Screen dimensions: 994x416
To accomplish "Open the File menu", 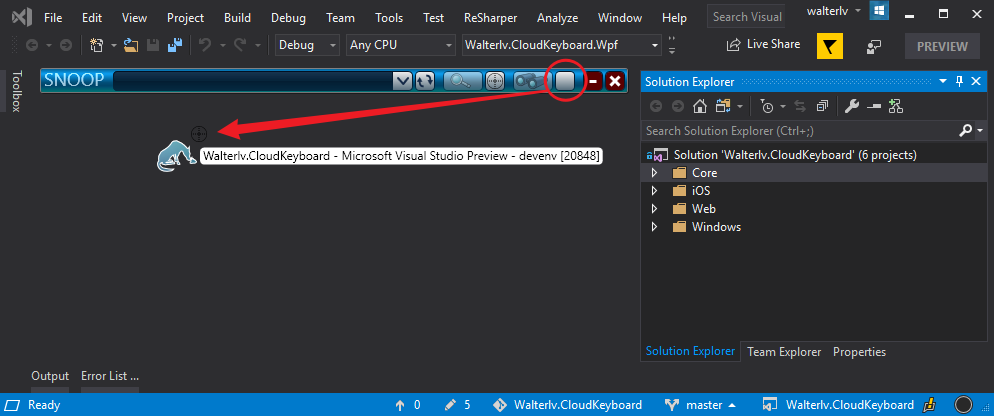I will click(x=53, y=18).
